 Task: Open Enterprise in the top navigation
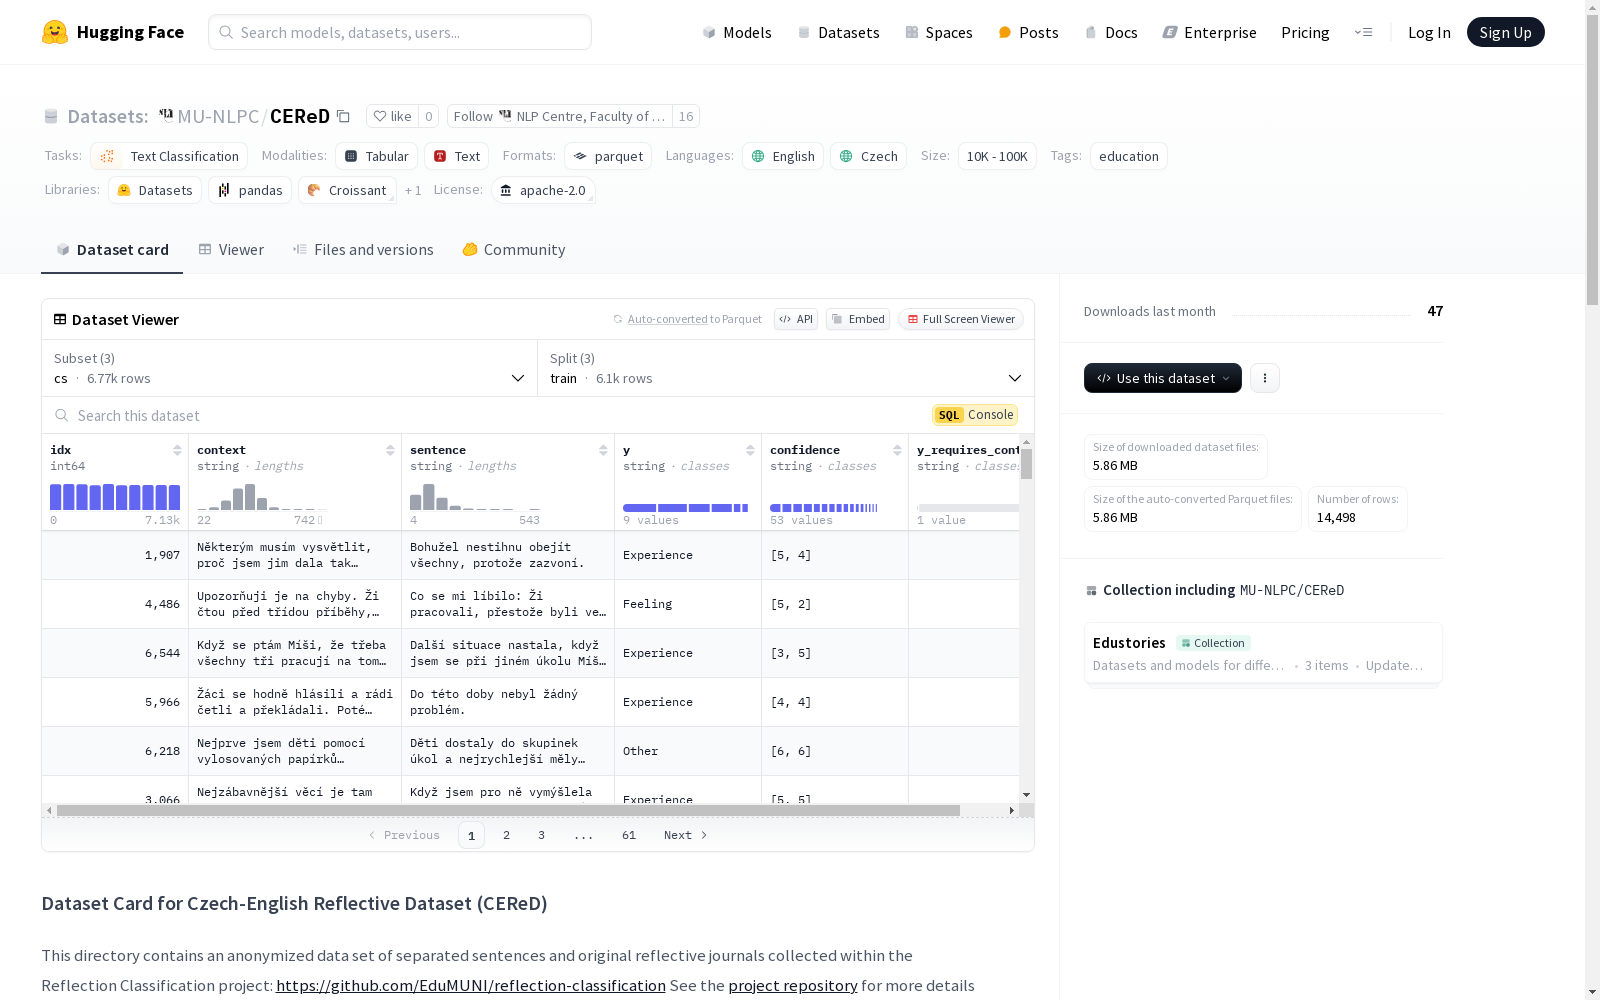click(x=1209, y=32)
